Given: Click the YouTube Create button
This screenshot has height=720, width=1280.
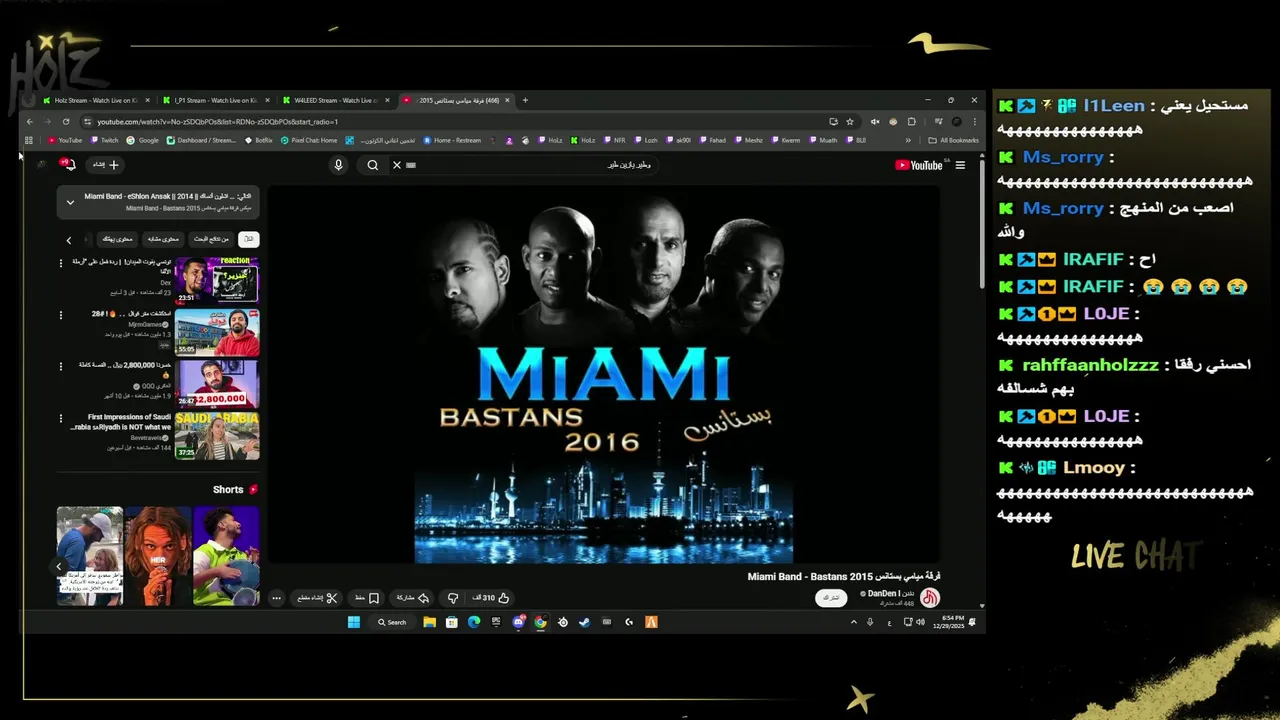Looking at the screenshot, I should tap(106, 164).
